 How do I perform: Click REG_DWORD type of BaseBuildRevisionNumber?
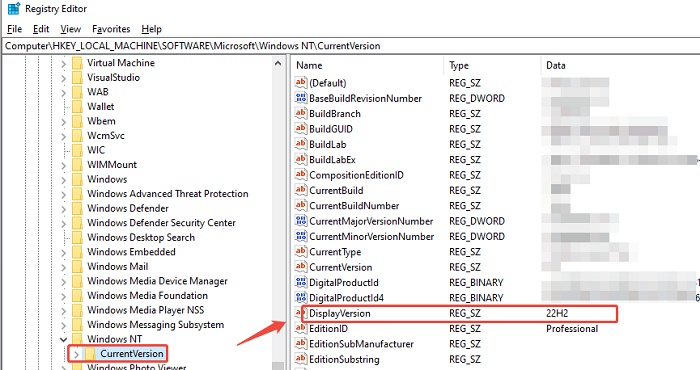477,98
